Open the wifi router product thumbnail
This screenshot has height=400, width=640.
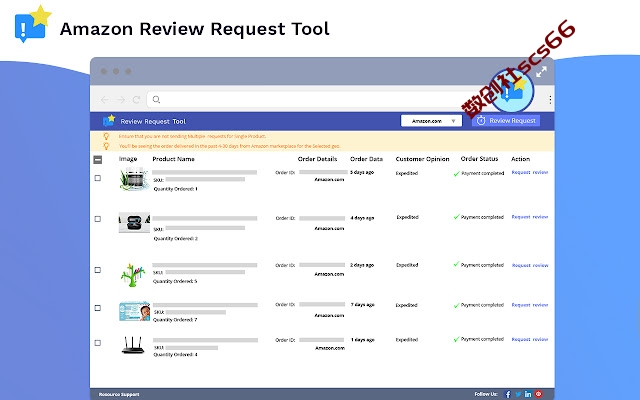(x=133, y=345)
